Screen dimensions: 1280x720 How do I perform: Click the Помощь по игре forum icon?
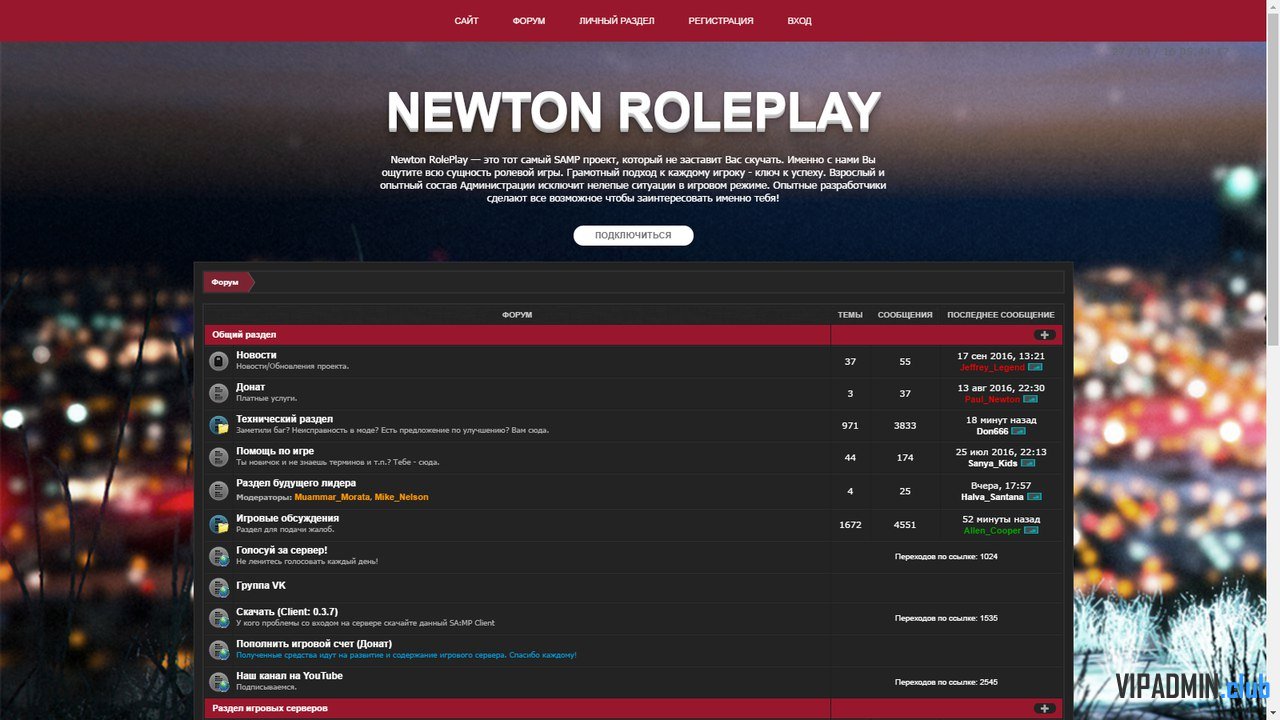coord(219,457)
